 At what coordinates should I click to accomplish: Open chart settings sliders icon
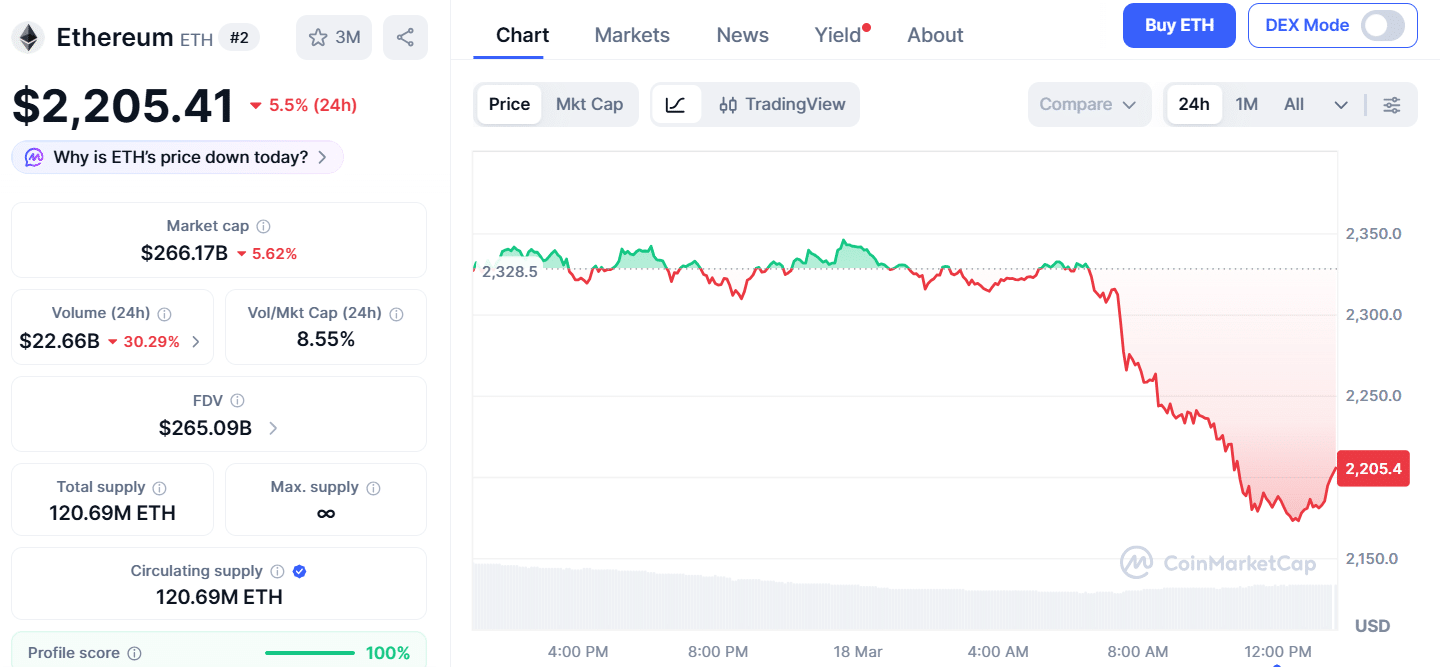click(1391, 105)
